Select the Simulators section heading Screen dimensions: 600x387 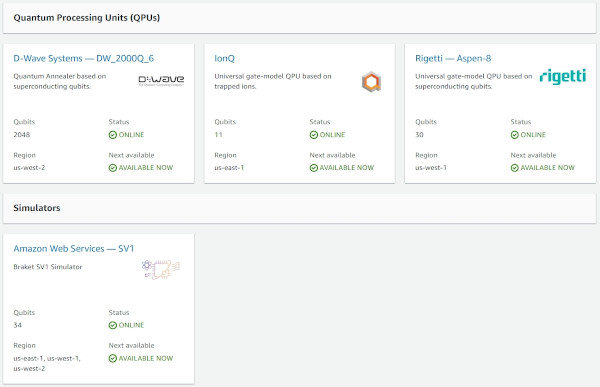click(x=37, y=208)
